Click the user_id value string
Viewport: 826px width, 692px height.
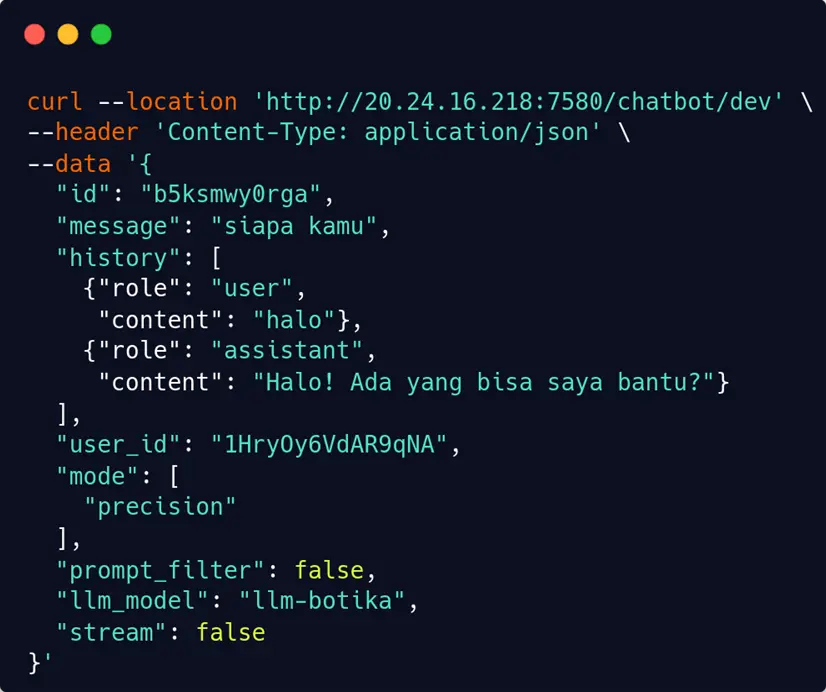pos(330,444)
